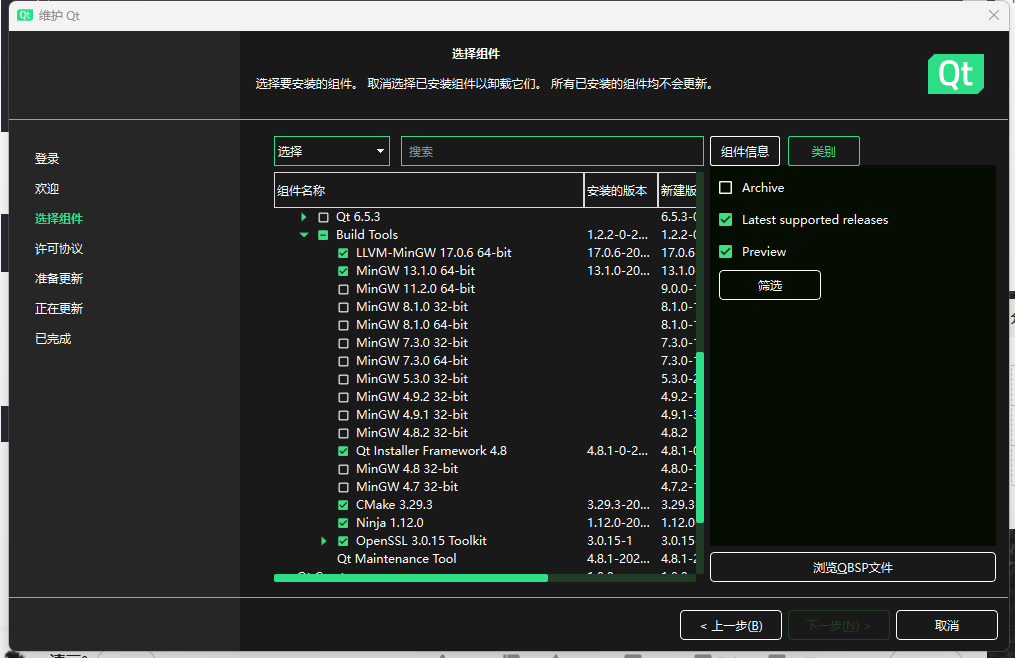Check the MinGW 11.2.0 64-bit box

point(343,289)
